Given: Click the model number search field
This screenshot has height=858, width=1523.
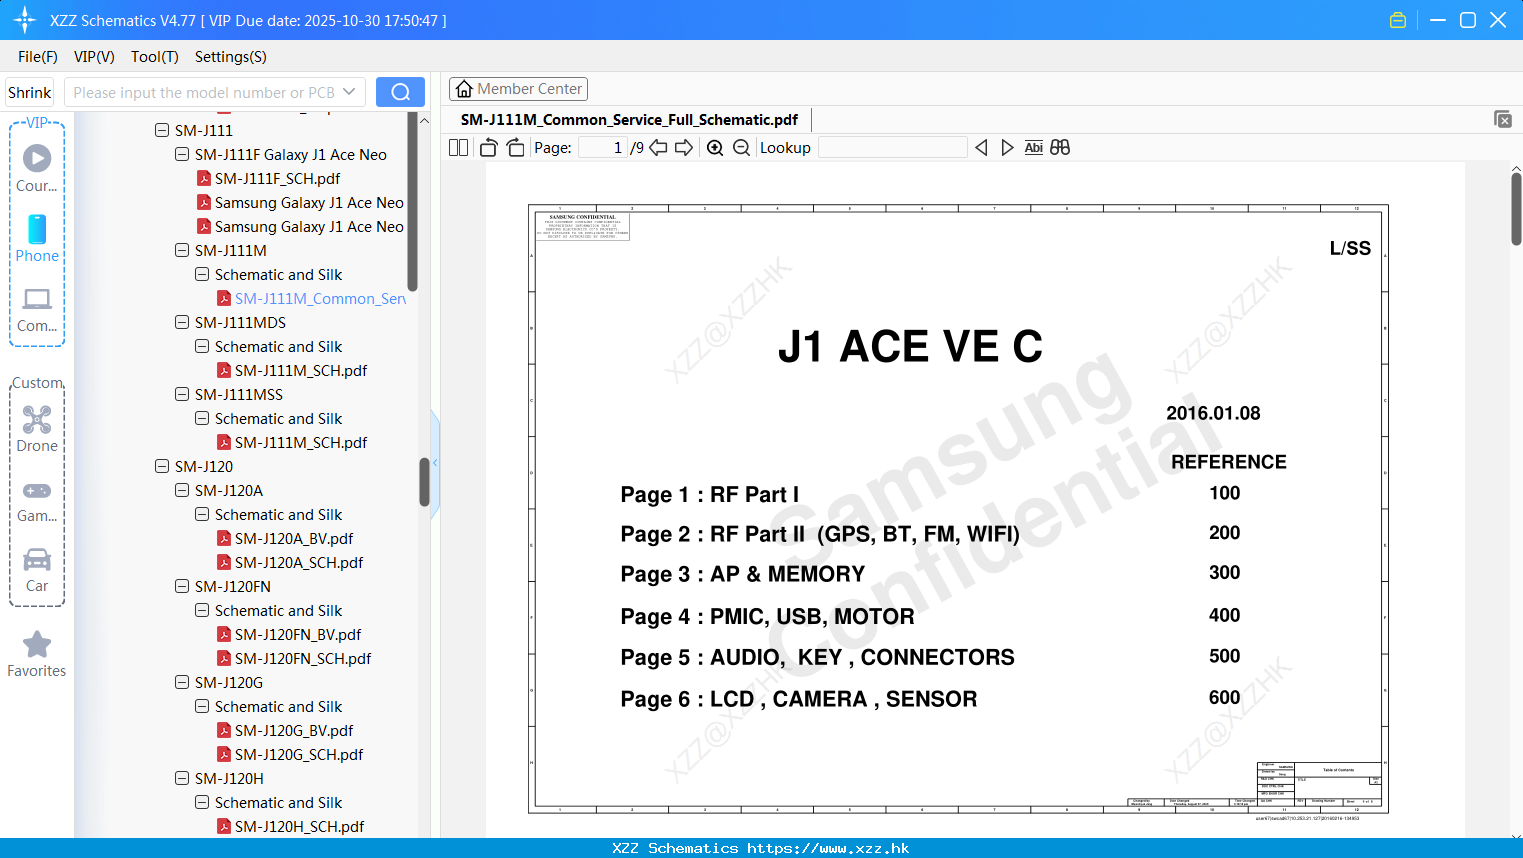Looking at the screenshot, I should (204, 92).
